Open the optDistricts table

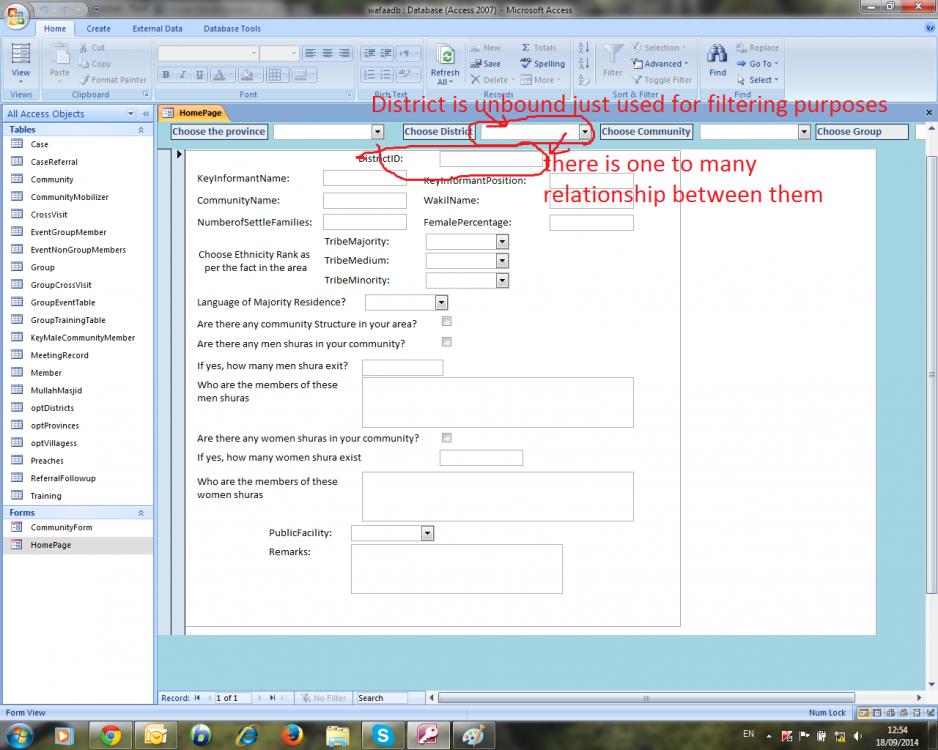coord(52,408)
